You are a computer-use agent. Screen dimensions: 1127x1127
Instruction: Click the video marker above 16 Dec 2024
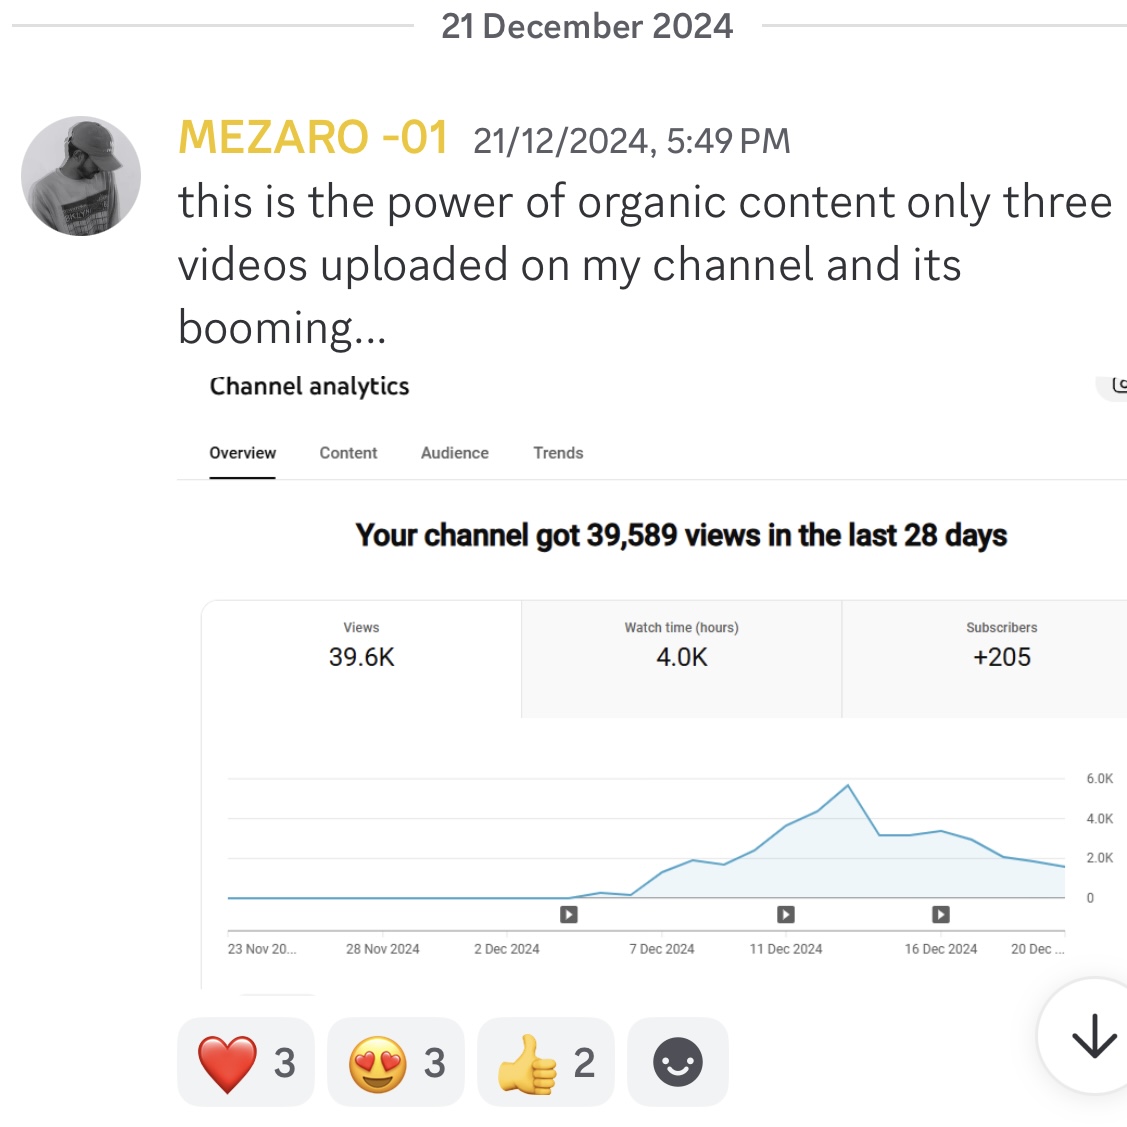(x=941, y=914)
